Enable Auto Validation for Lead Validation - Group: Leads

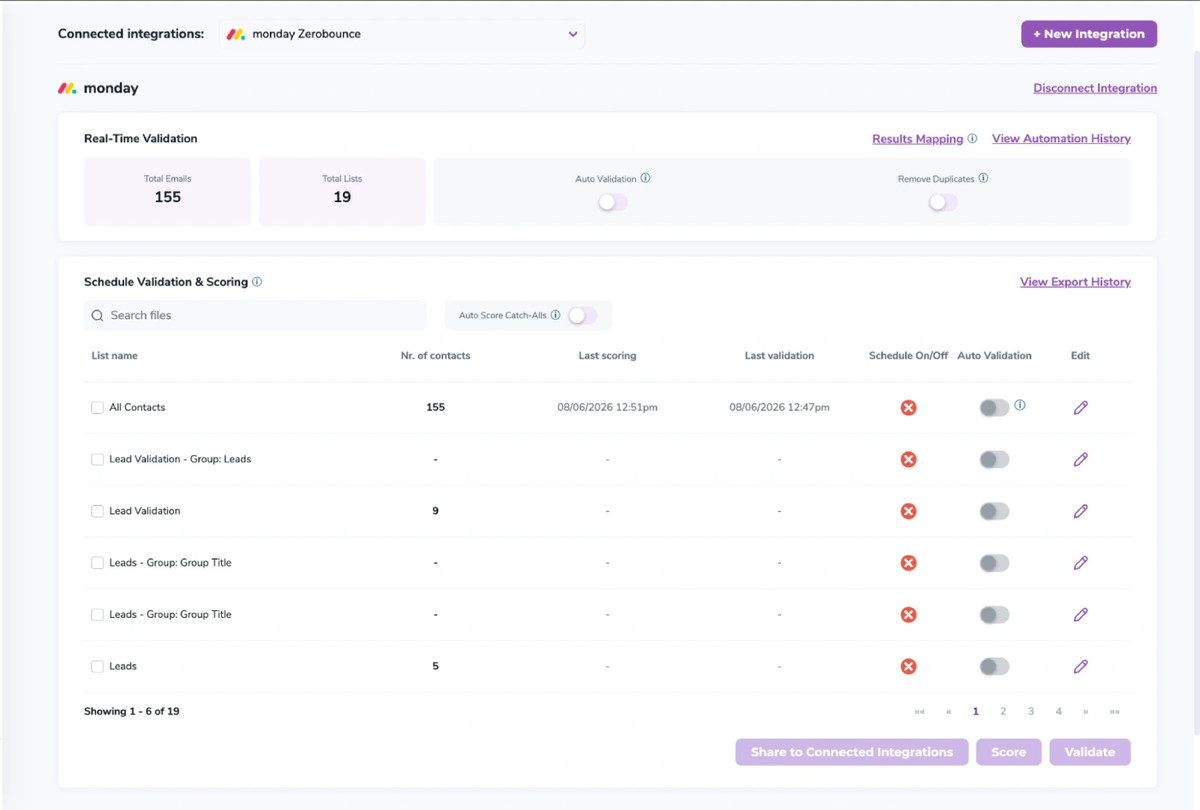click(994, 460)
